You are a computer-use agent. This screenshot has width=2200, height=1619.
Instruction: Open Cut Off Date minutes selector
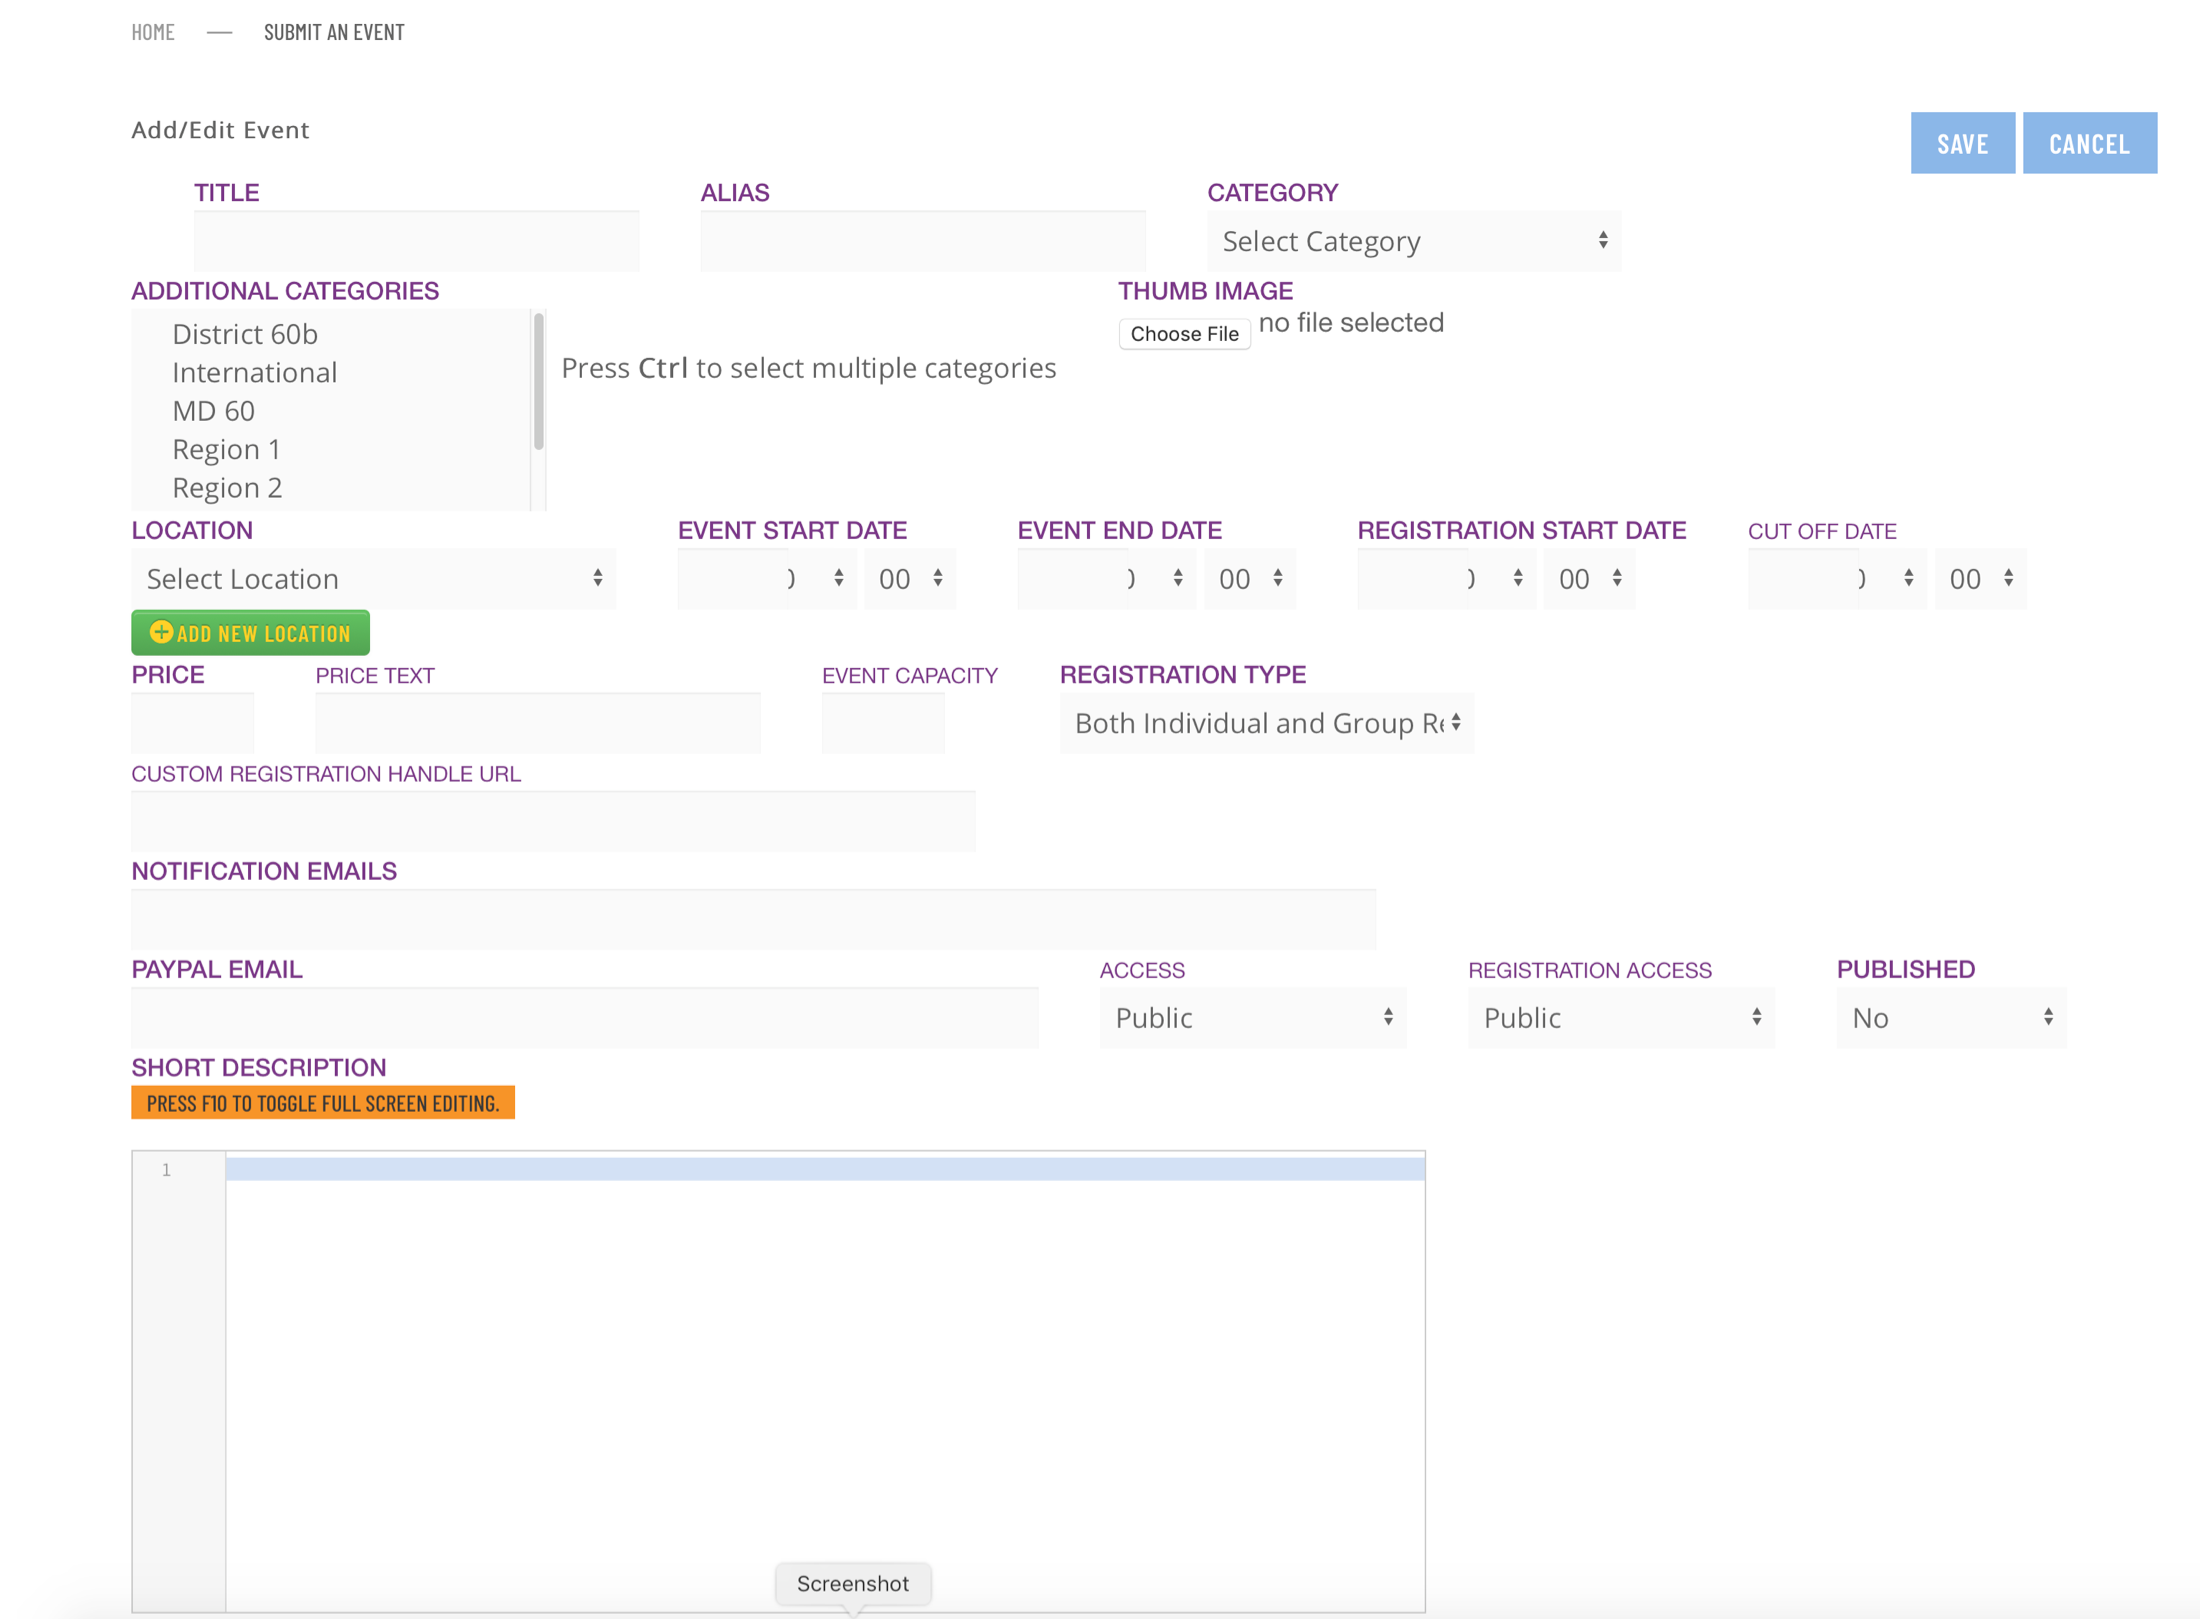coord(1979,579)
